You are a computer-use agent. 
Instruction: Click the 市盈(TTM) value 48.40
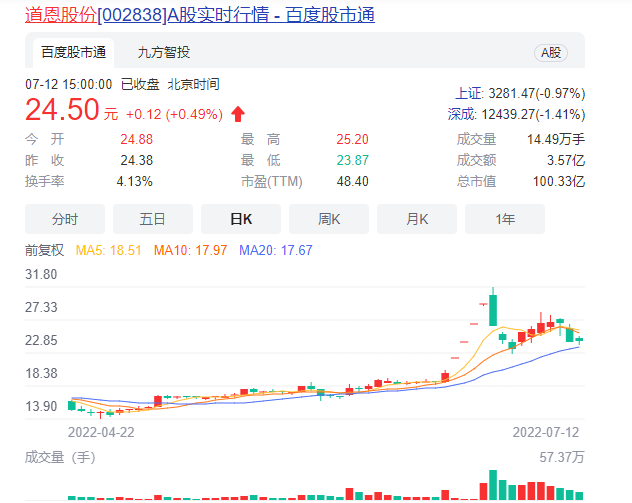click(353, 181)
